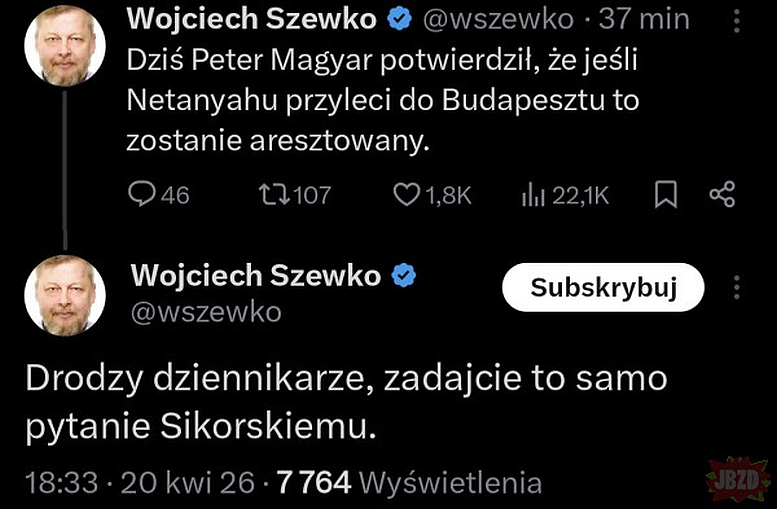Click verified badge beside second Wojciech Szewko
The image size is (777, 509).
(x=403, y=276)
